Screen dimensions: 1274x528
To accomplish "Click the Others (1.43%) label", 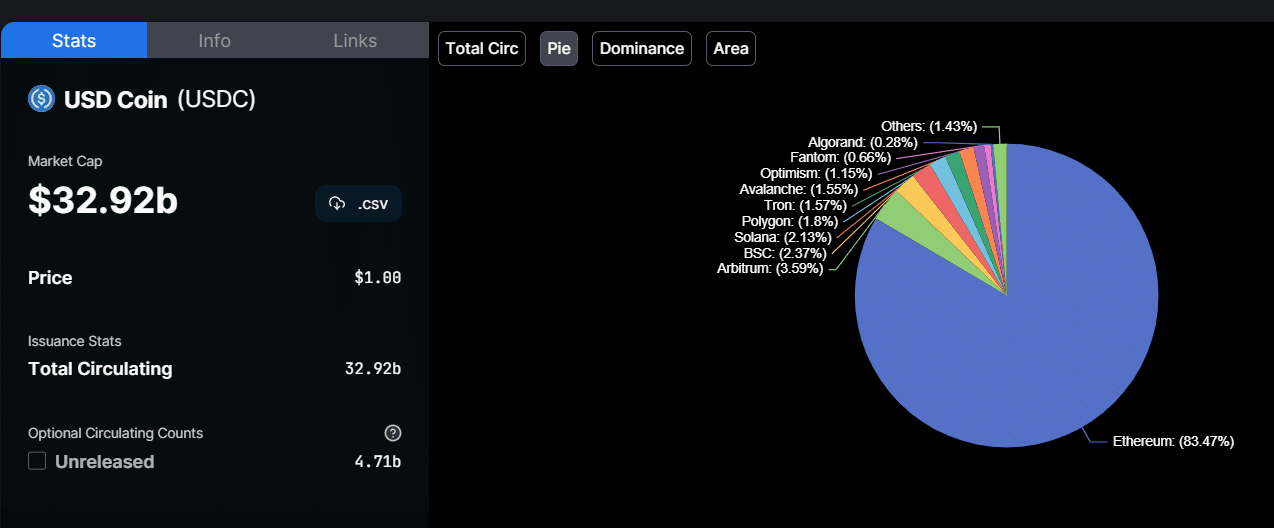I will [x=929, y=126].
